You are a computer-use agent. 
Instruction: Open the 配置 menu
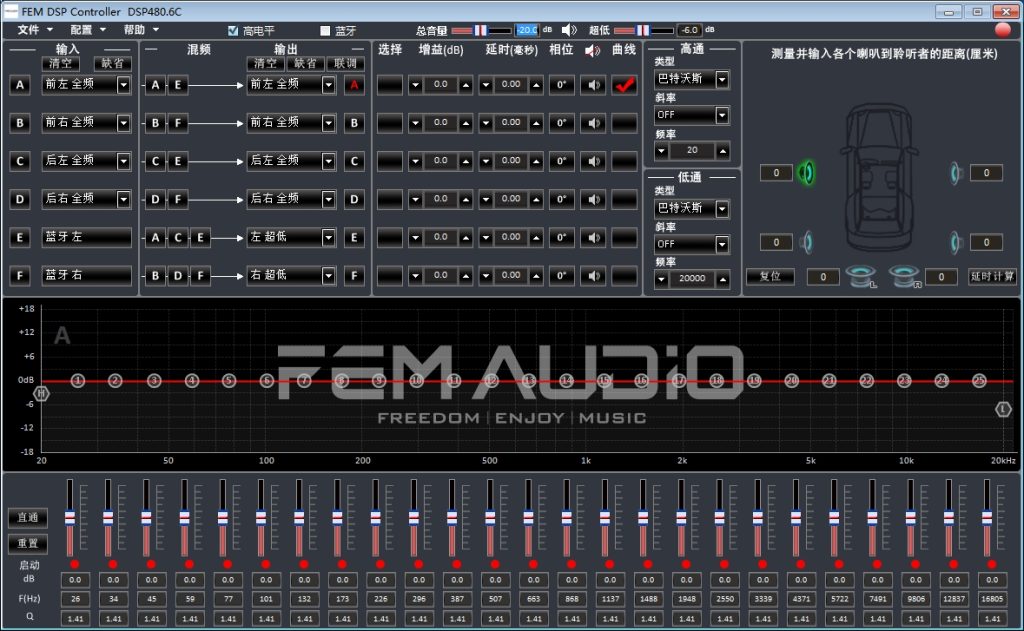pos(87,30)
